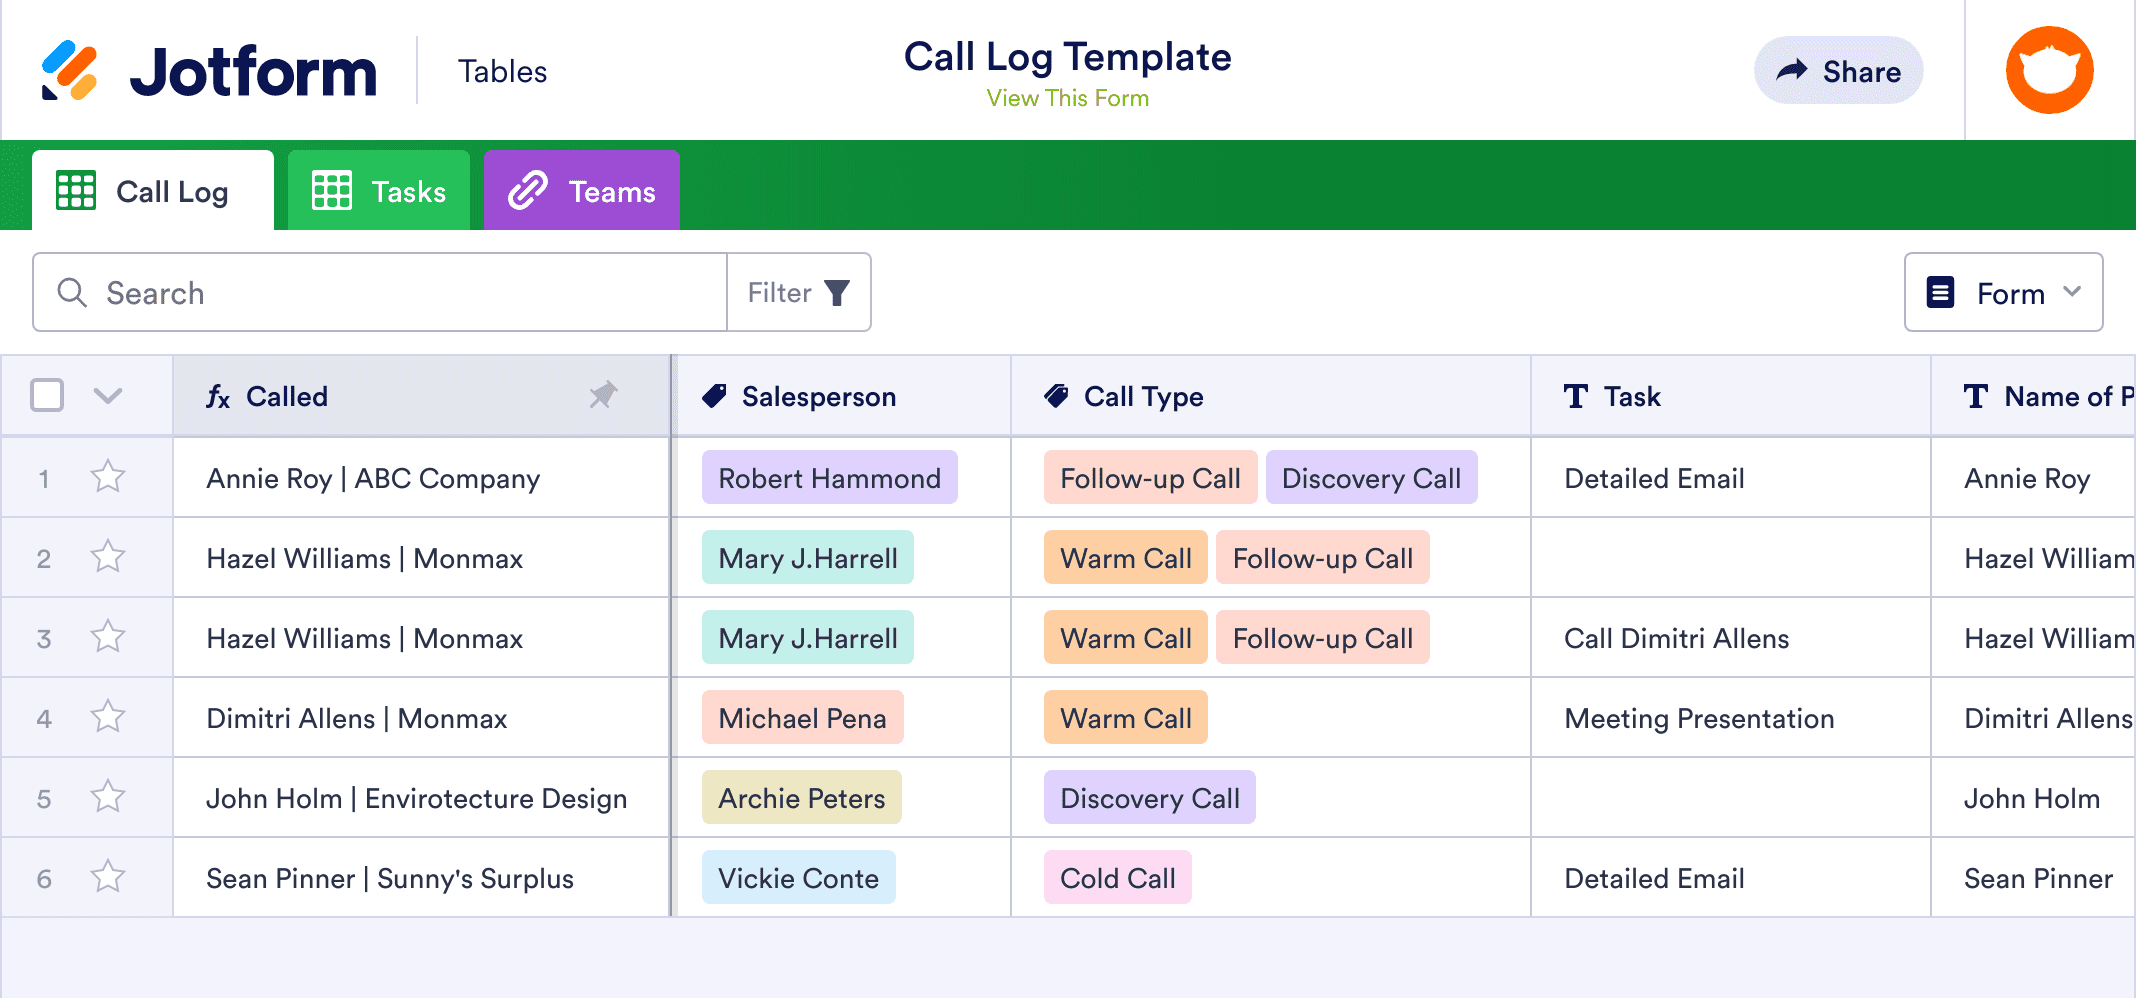The image size is (2136, 998).
Task: Click the Share button
Action: 1838,70
